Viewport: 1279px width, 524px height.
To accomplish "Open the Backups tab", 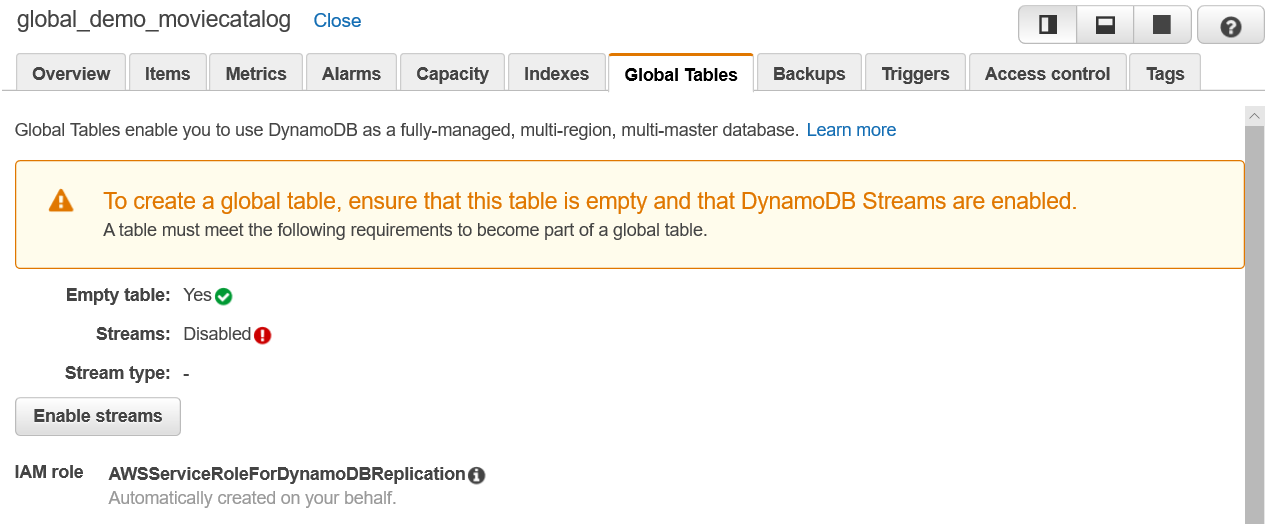I will pos(809,74).
